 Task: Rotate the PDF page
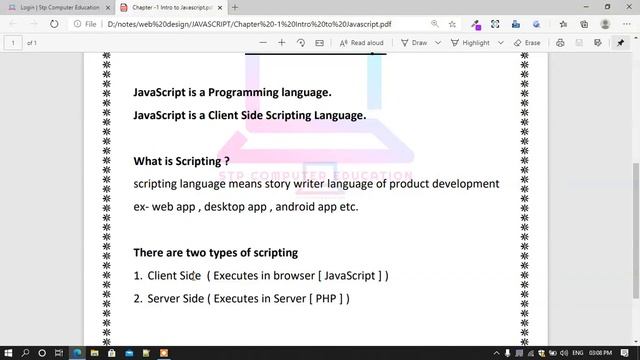click(x=301, y=42)
